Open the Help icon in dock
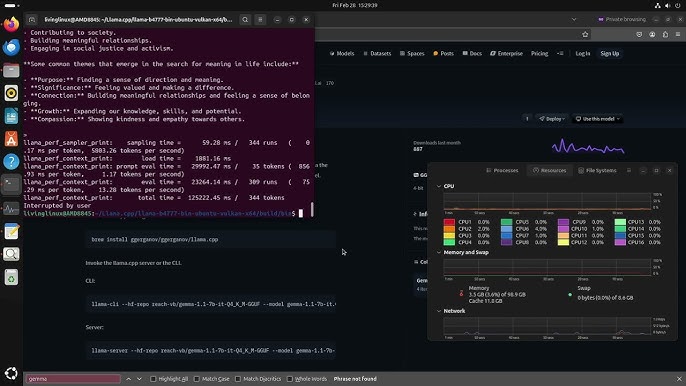 pyautogui.click(x=11, y=161)
